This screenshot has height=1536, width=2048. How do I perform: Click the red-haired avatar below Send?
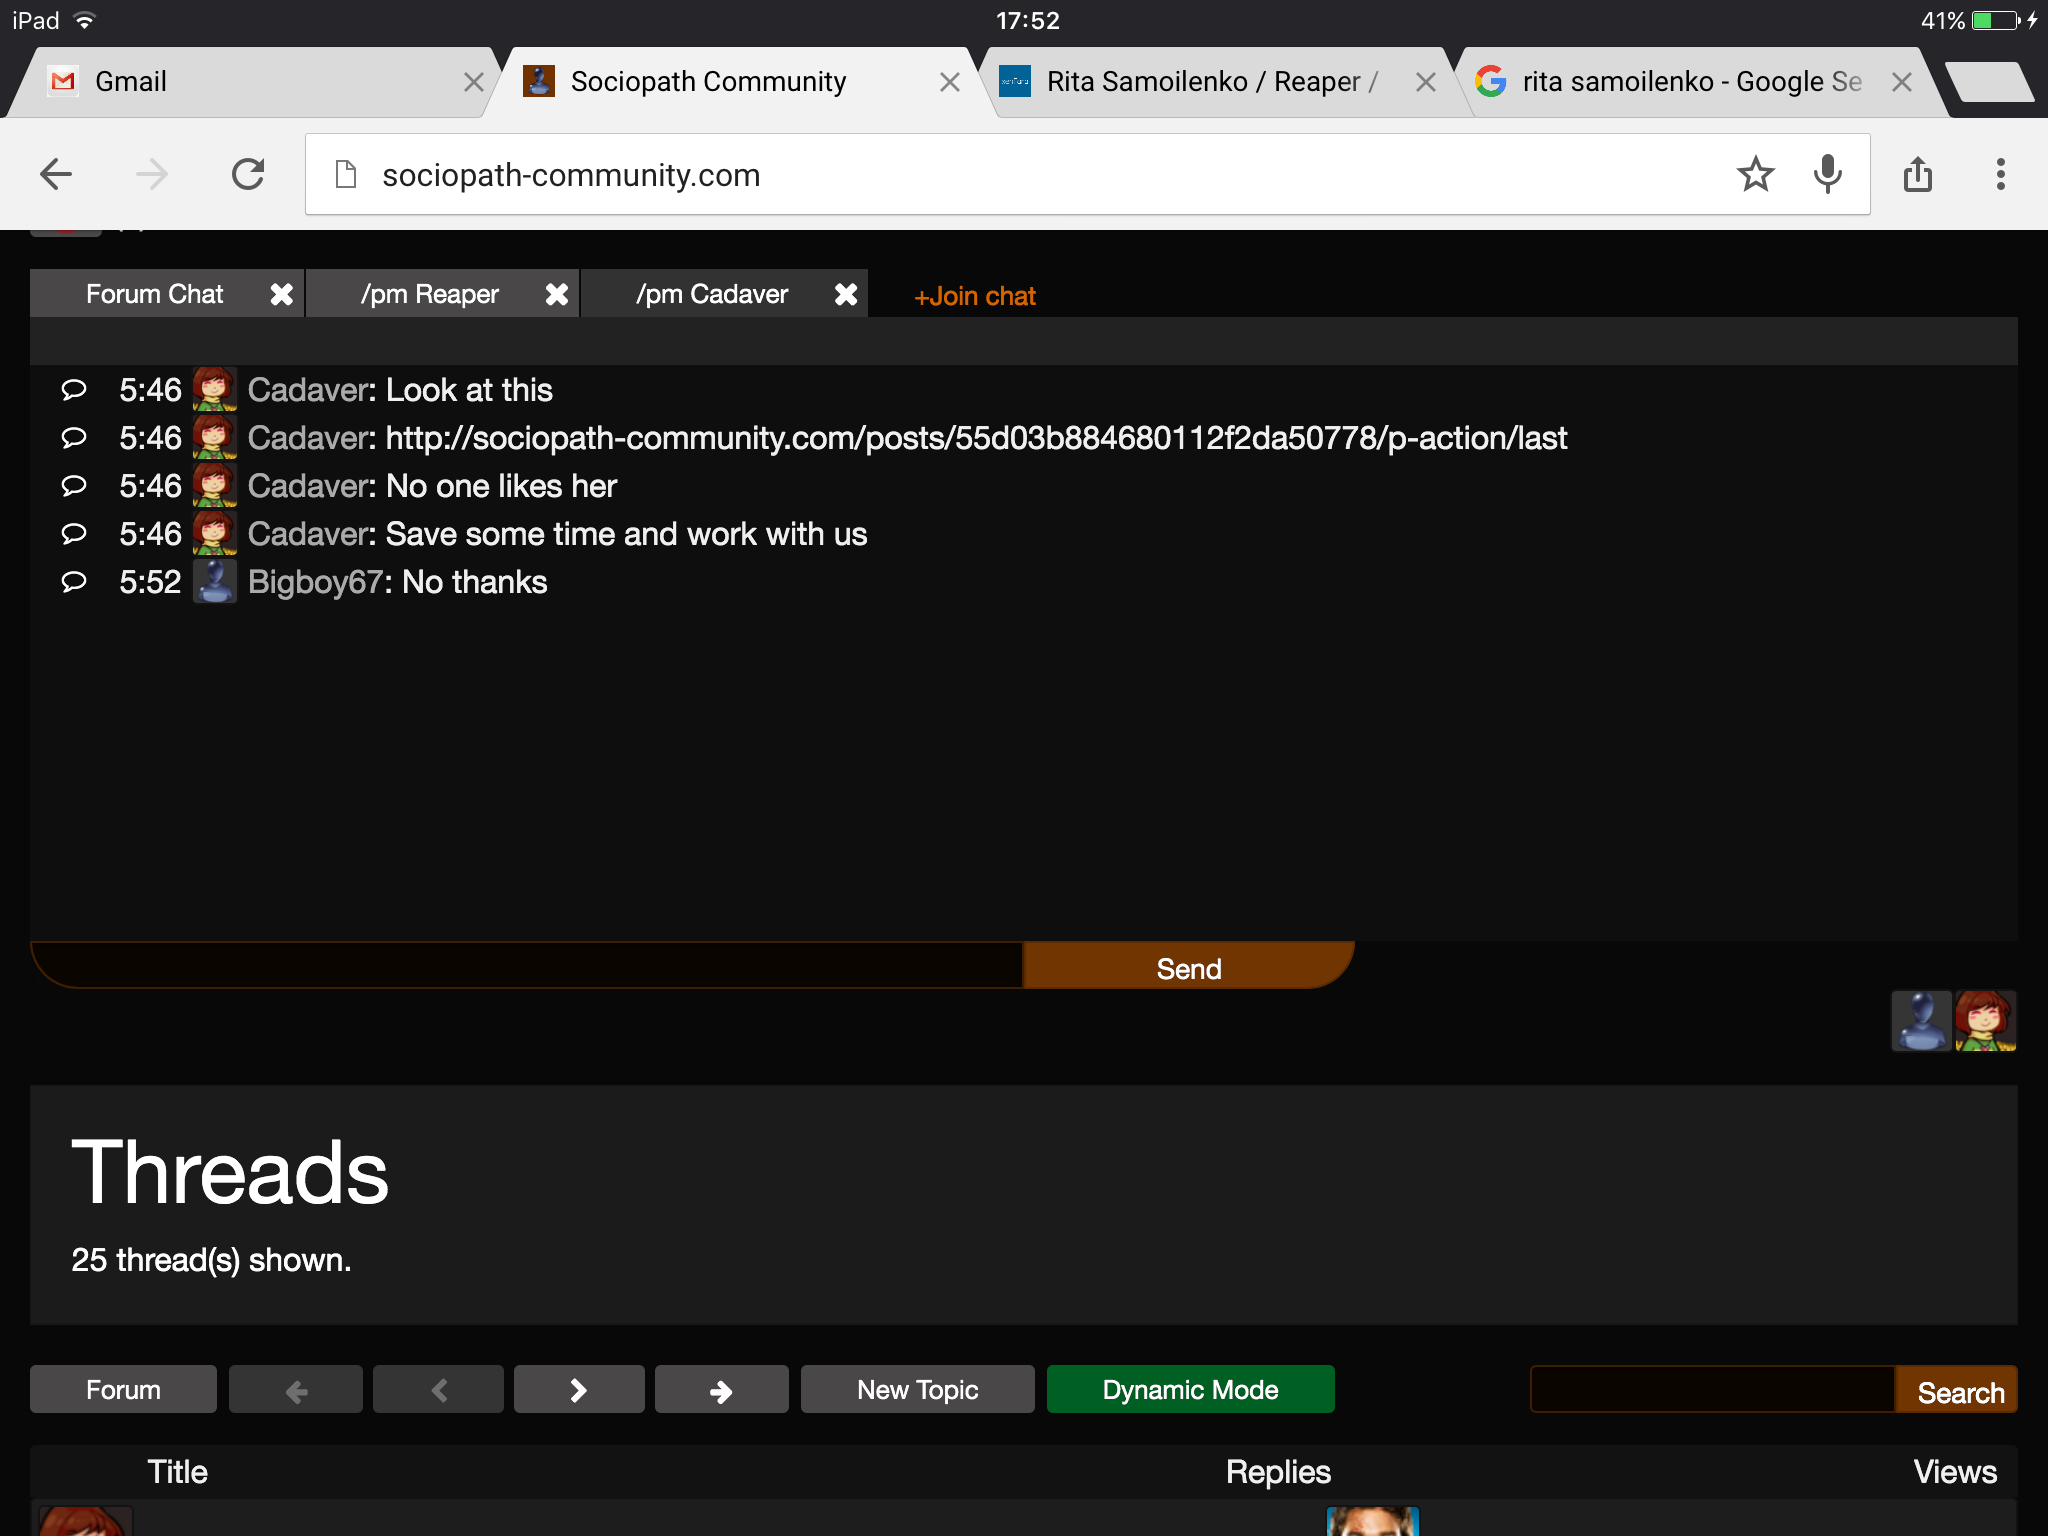coord(1985,1021)
